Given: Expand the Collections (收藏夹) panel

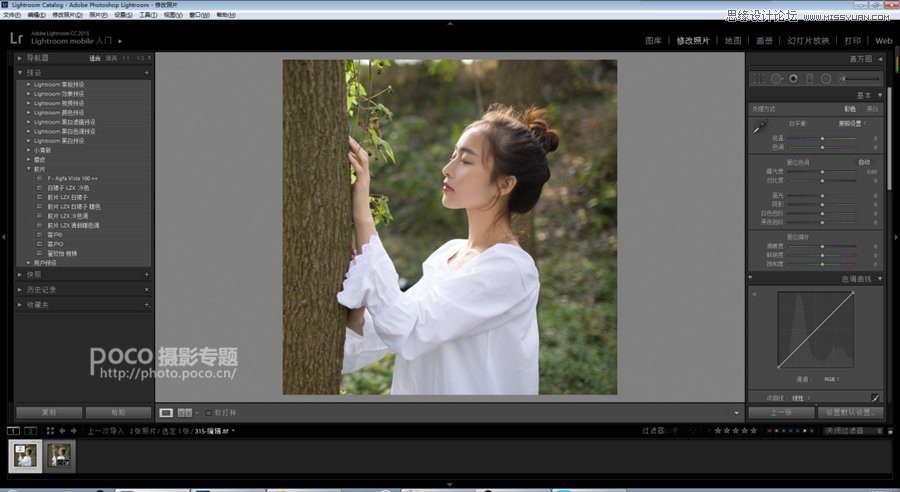Looking at the screenshot, I should point(20,305).
